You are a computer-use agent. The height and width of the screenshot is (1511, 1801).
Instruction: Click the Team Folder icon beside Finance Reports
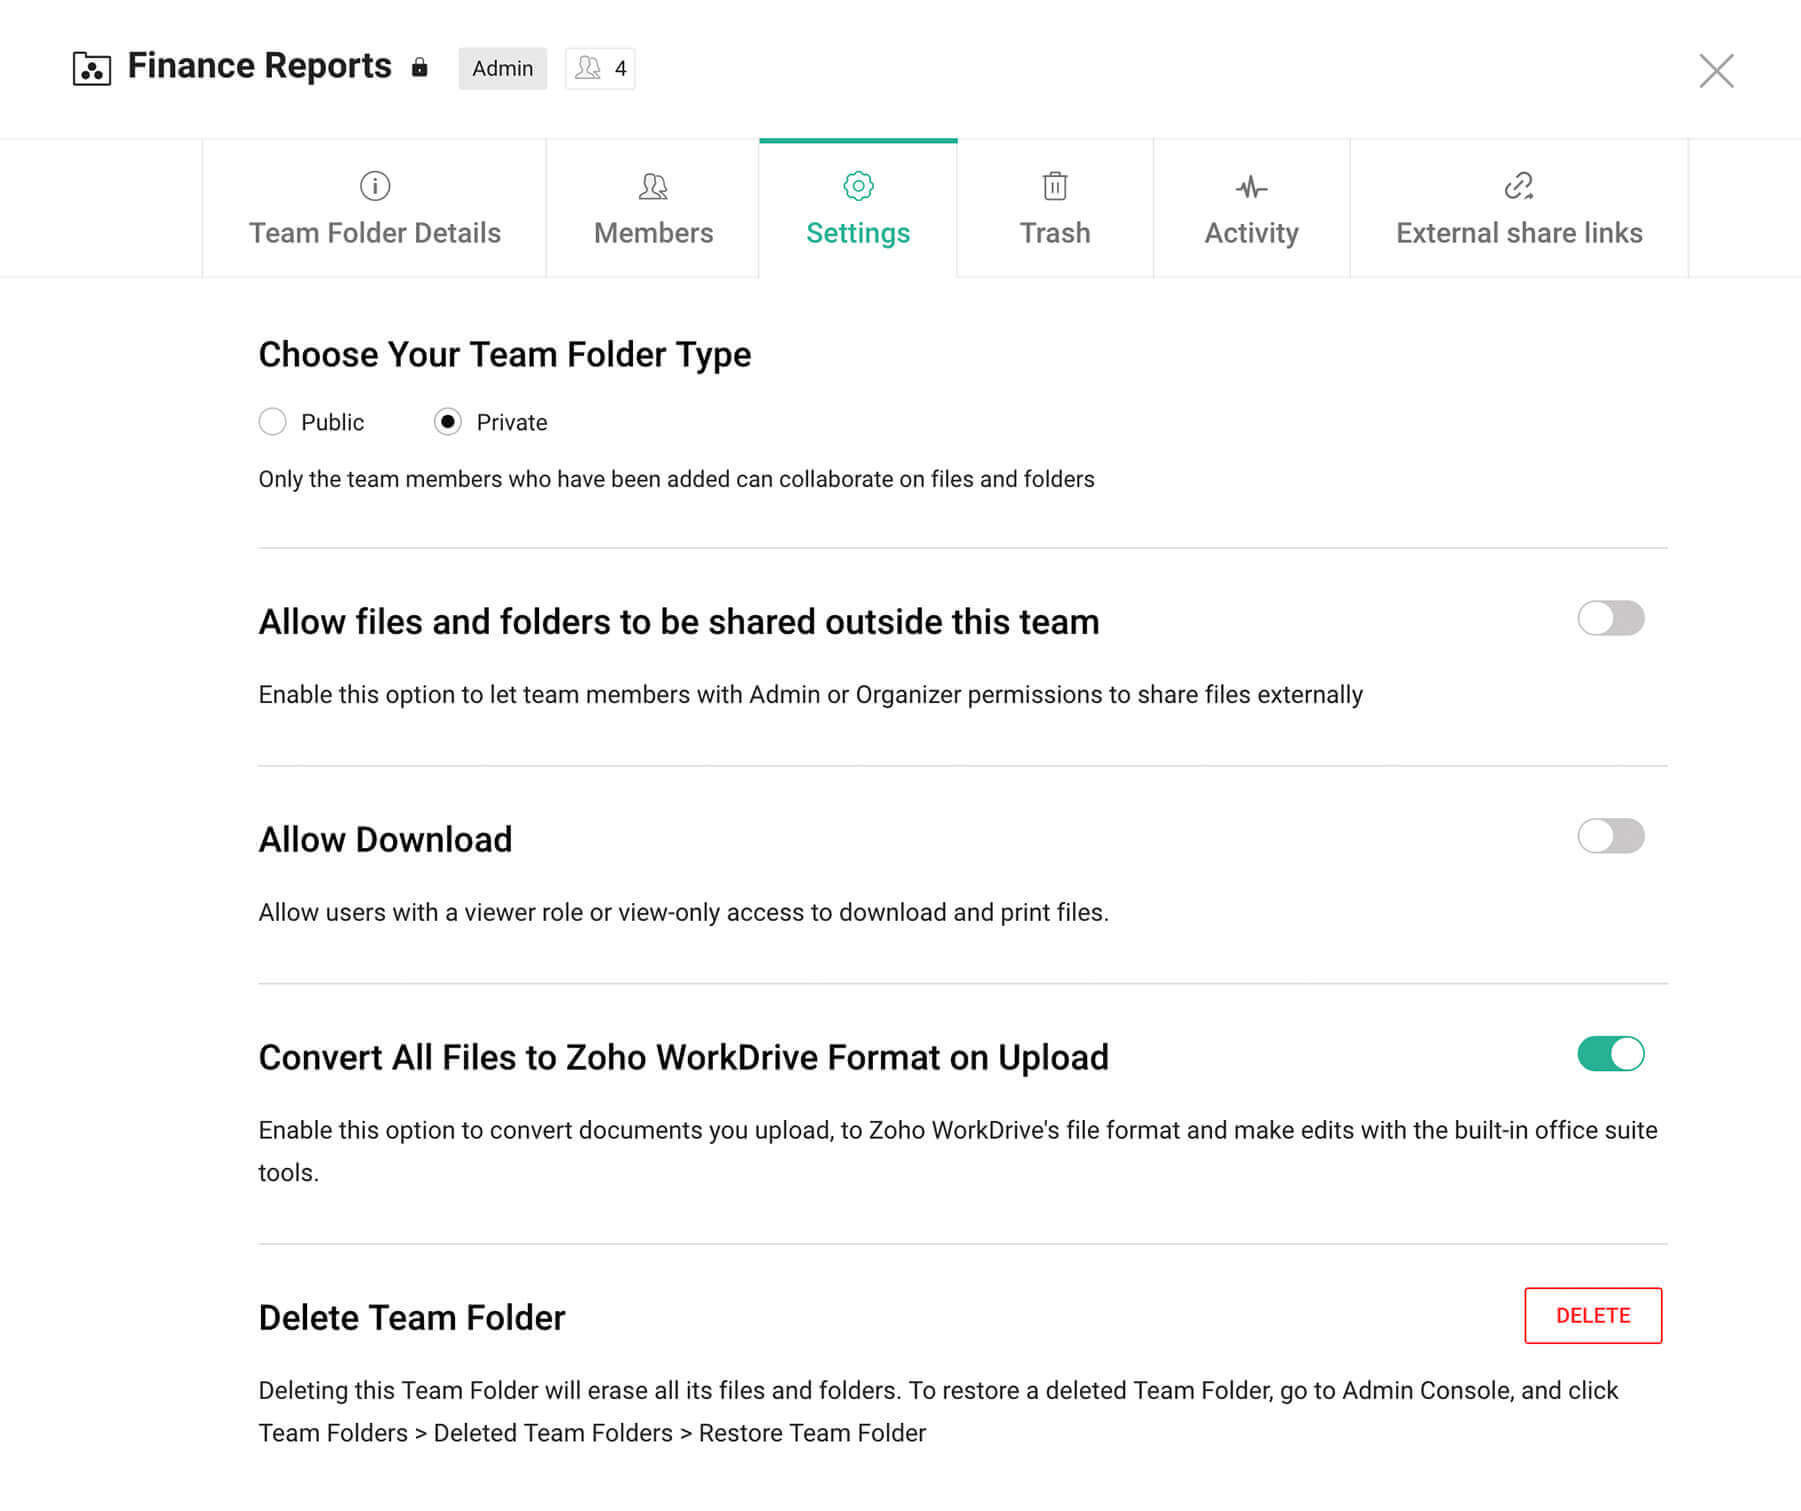(x=91, y=69)
